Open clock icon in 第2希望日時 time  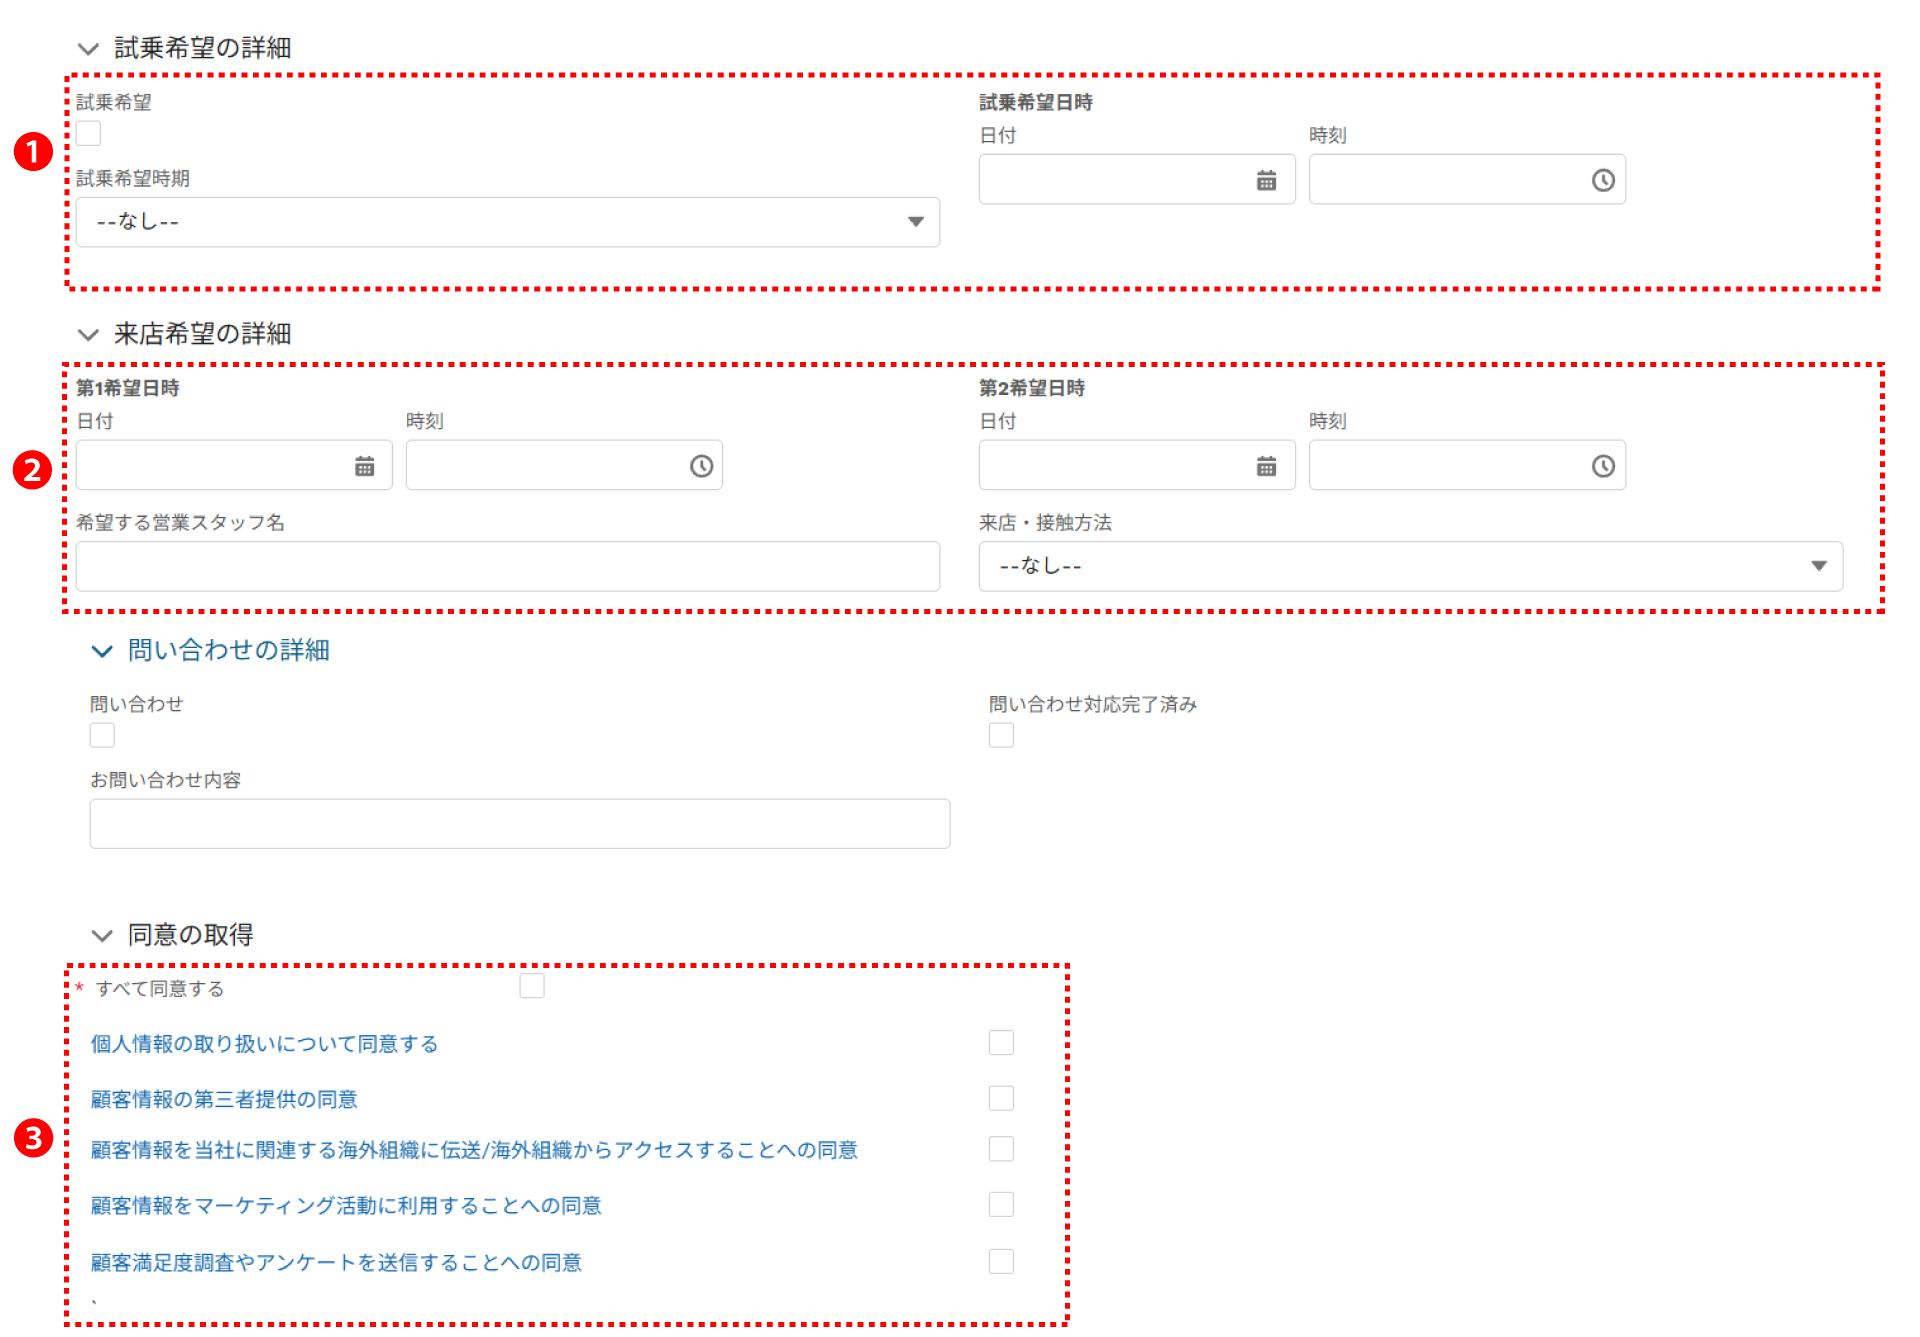click(1603, 467)
